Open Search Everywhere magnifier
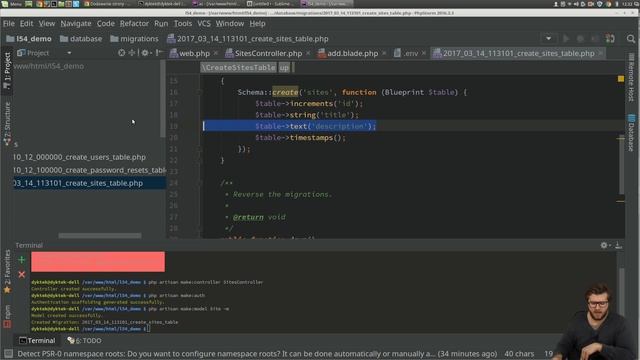 pyautogui.click(x=631, y=39)
